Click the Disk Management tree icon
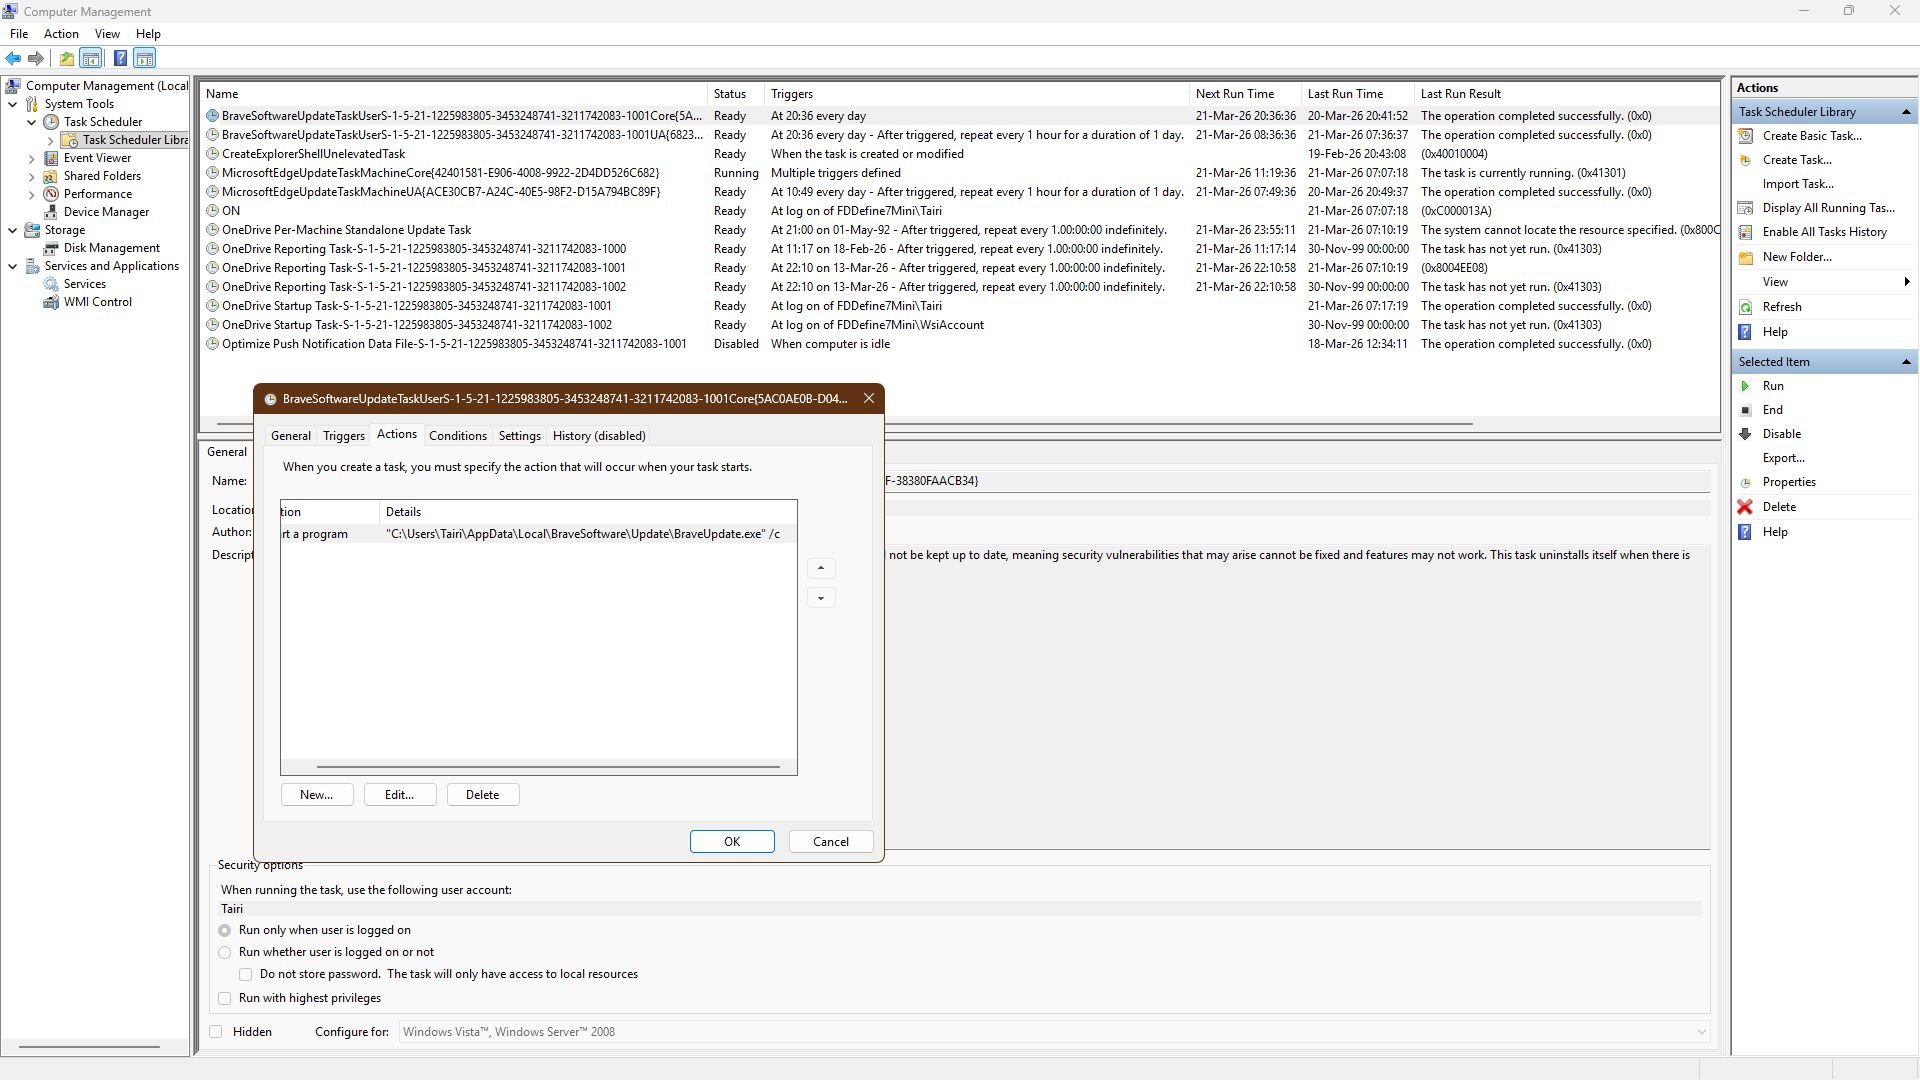 coord(51,248)
